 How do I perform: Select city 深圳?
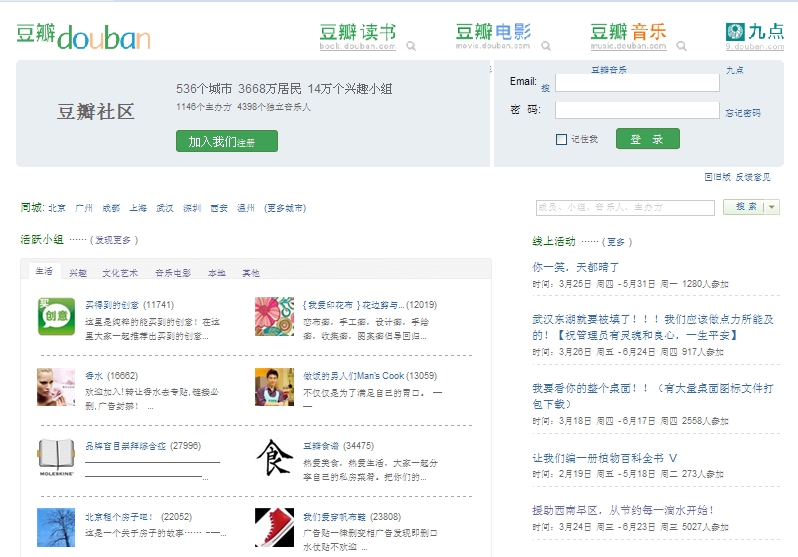[x=192, y=208]
